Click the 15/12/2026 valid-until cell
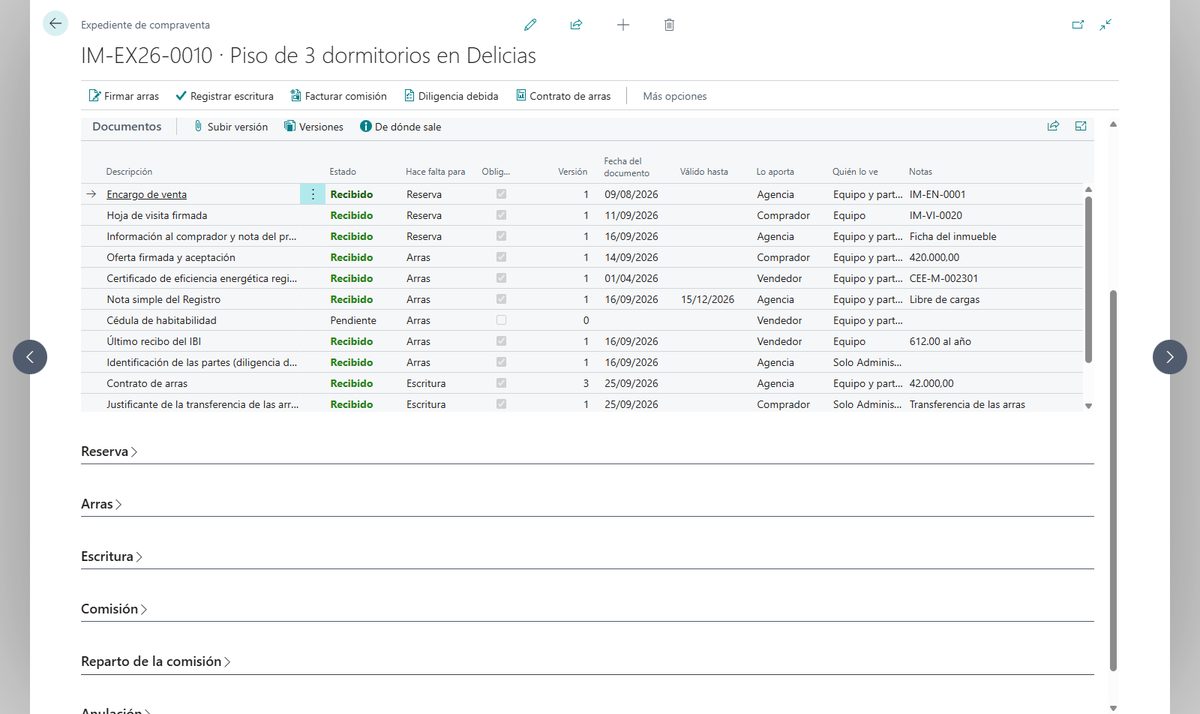The height and width of the screenshot is (714, 1200). 708,299
